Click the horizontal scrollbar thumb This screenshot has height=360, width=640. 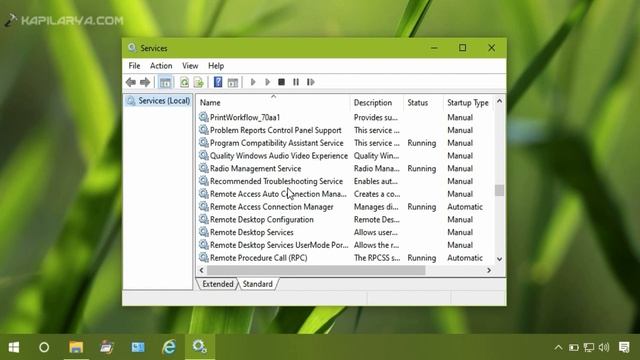click(316, 270)
